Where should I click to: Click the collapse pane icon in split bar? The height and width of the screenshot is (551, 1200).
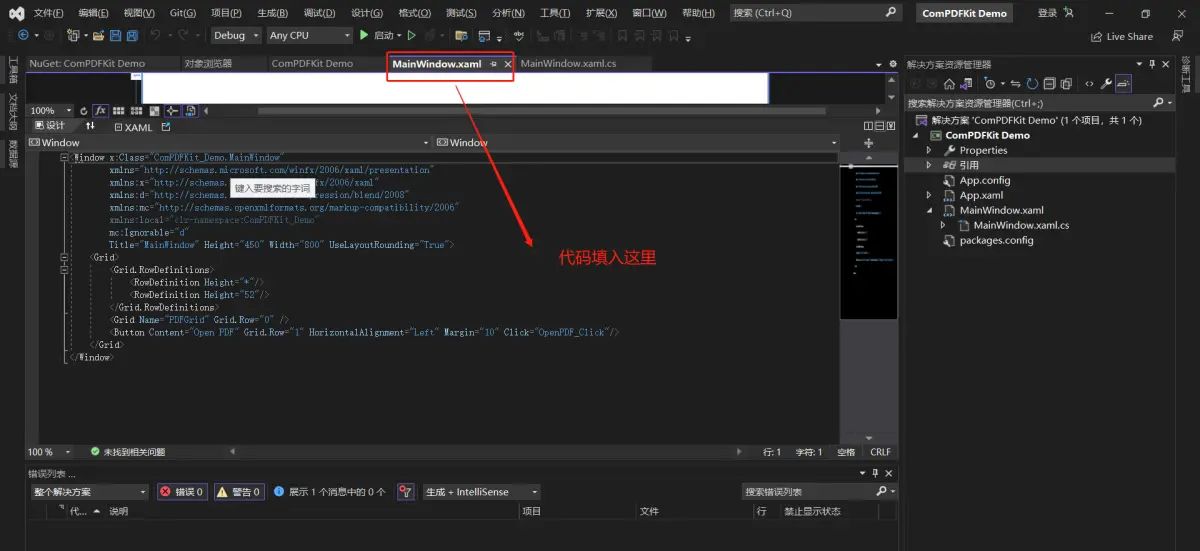tap(892, 126)
